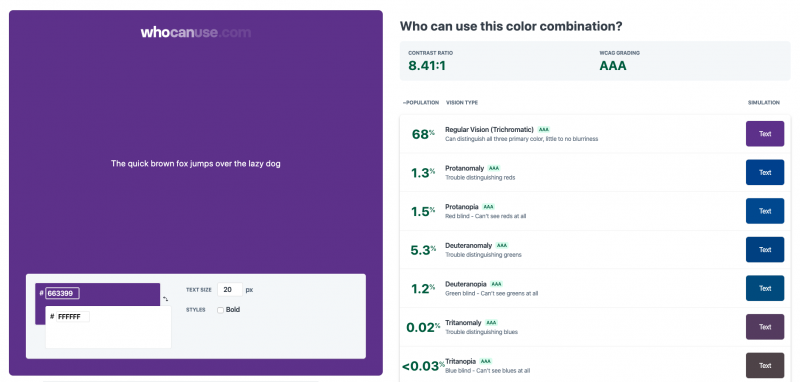Screen dimensions: 800x382
Task: Click the quick brown fox preview sentence
Action: (x=196, y=164)
